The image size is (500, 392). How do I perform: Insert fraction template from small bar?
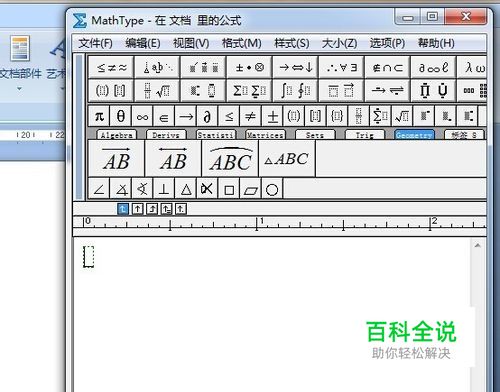point(359,116)
